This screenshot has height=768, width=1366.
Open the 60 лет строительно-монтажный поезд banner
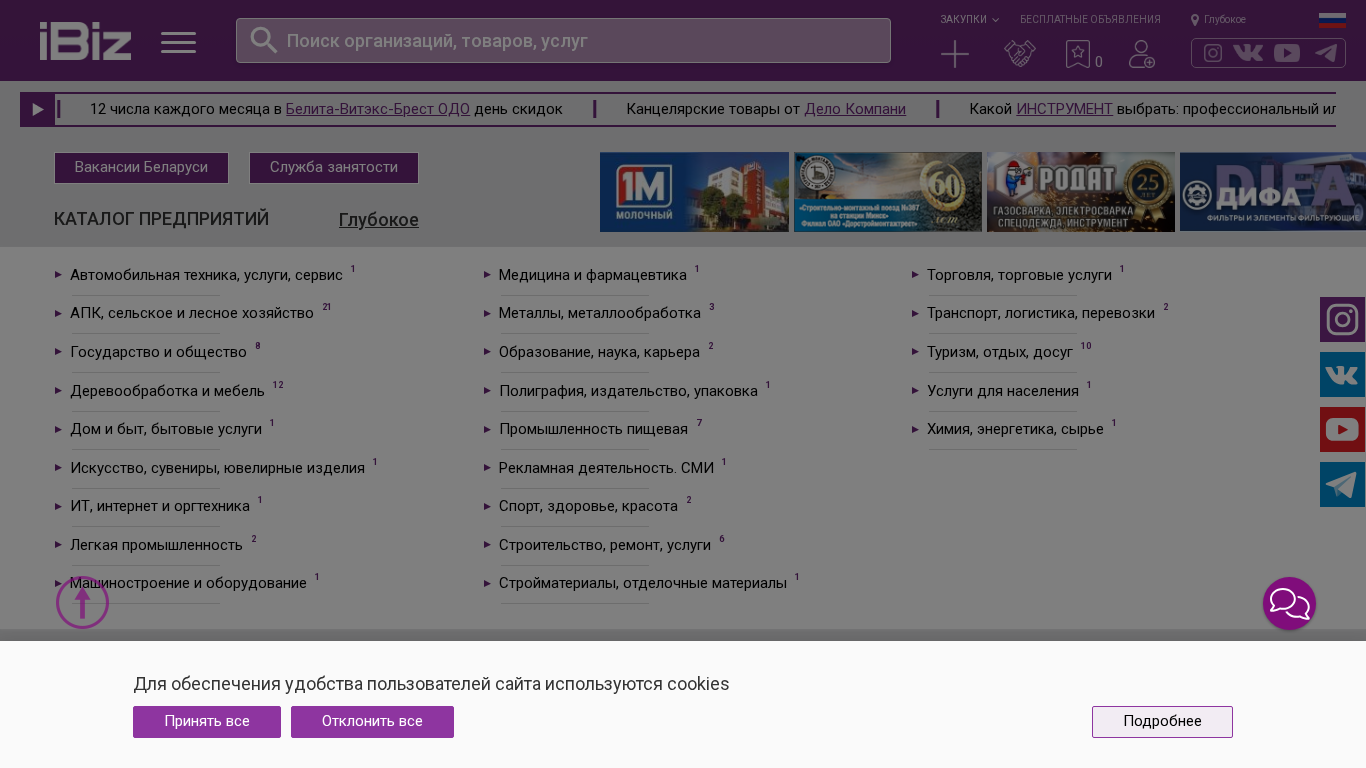(x=888, y=192)
